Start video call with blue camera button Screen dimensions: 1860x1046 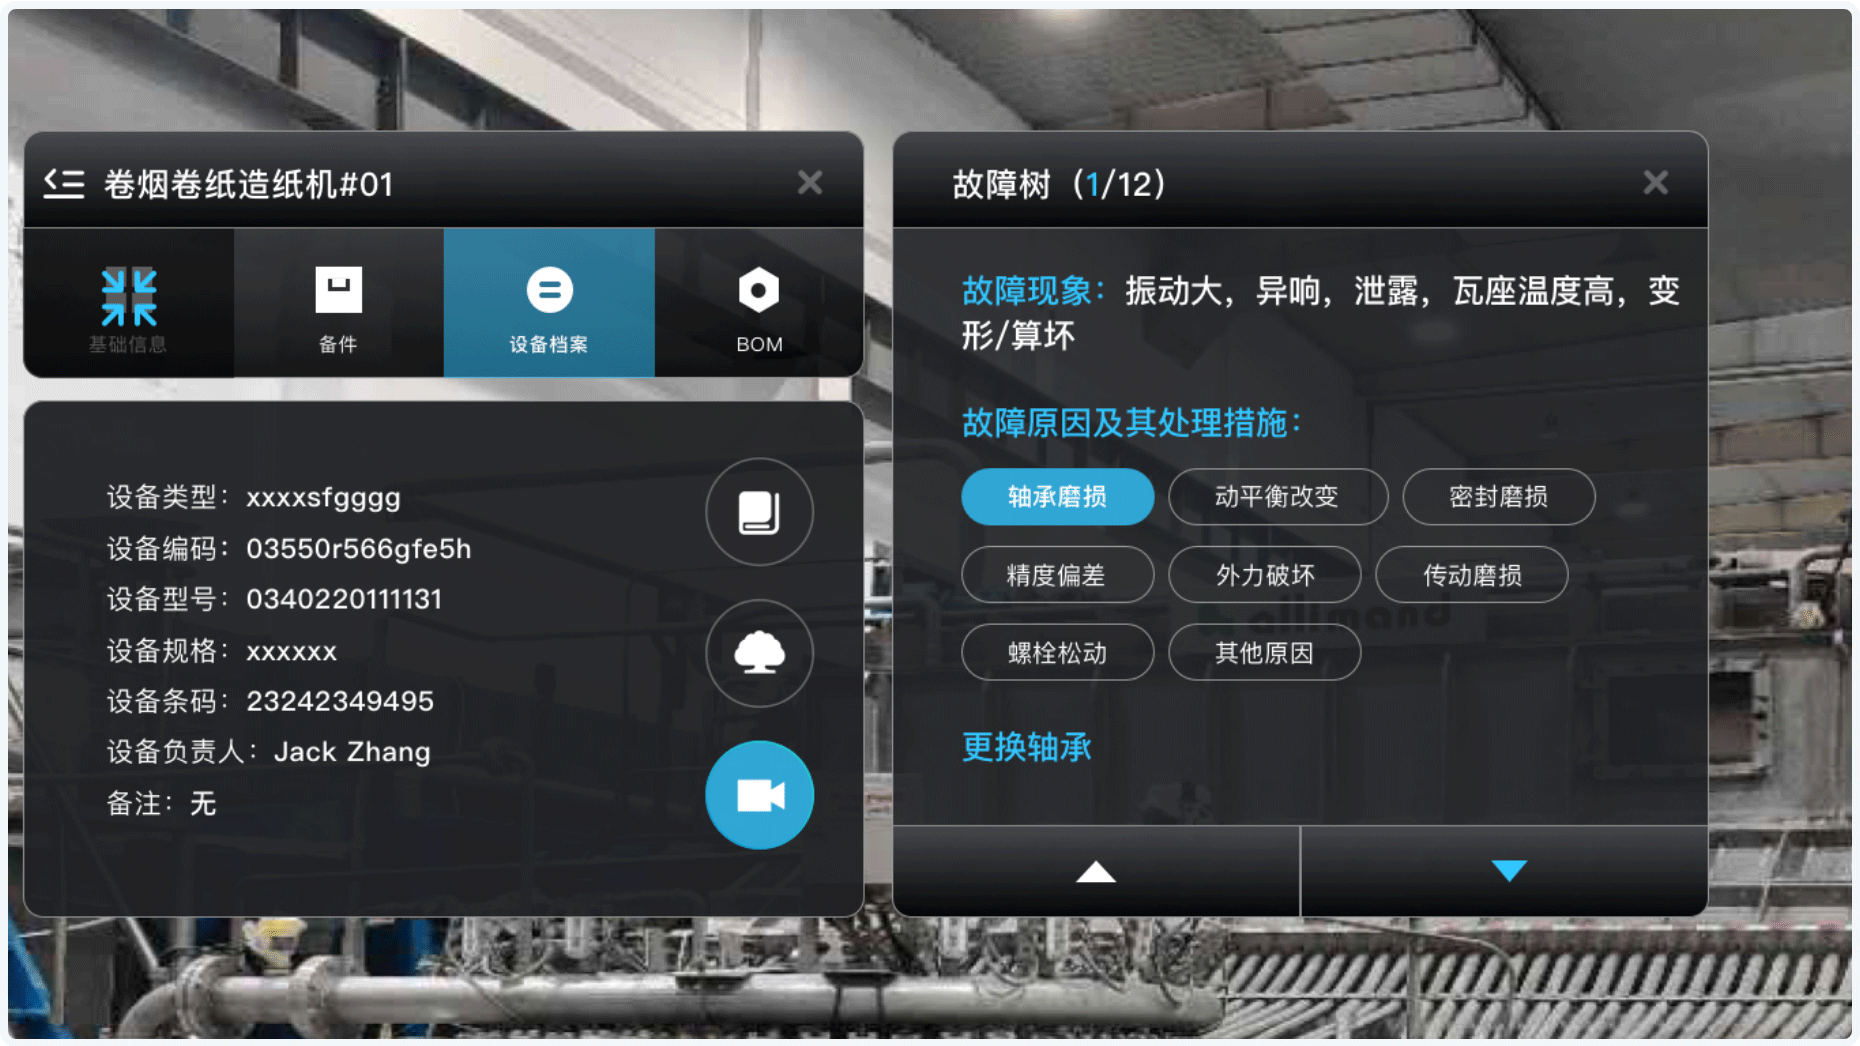pyautogui.click(x=759, y=795)
